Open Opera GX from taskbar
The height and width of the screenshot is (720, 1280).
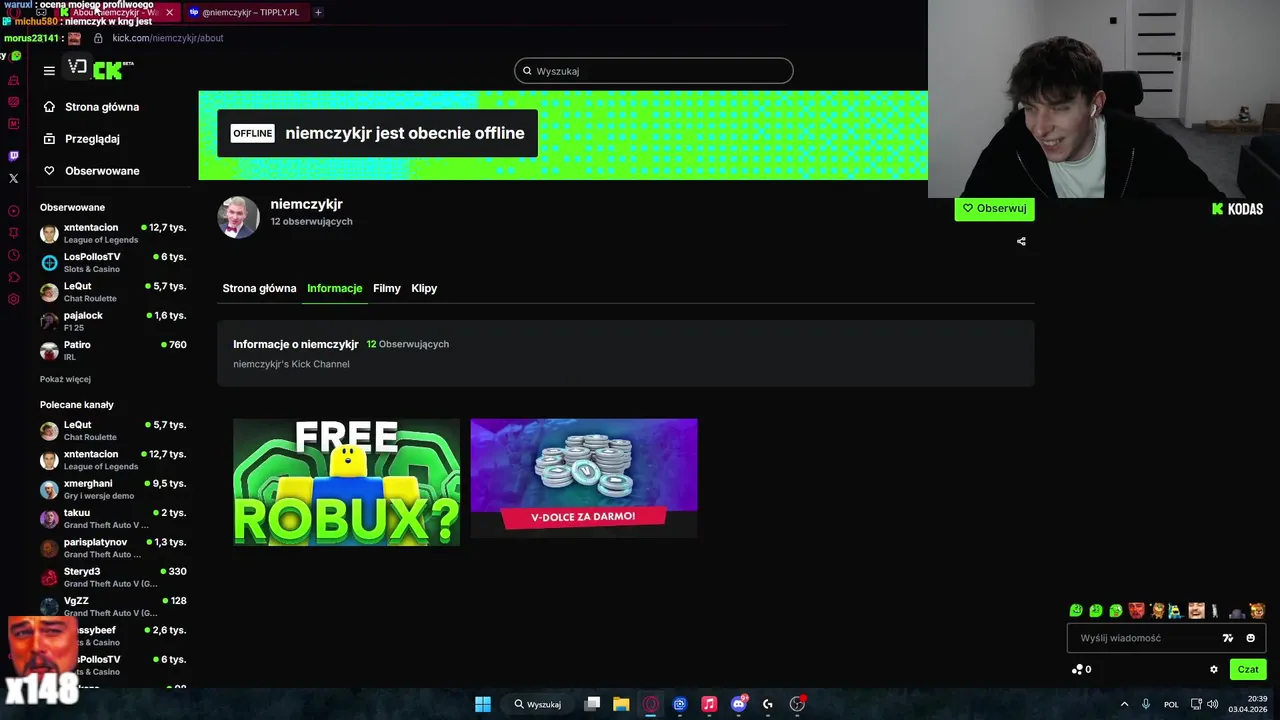pyautogui.click(x=651, y=704)
